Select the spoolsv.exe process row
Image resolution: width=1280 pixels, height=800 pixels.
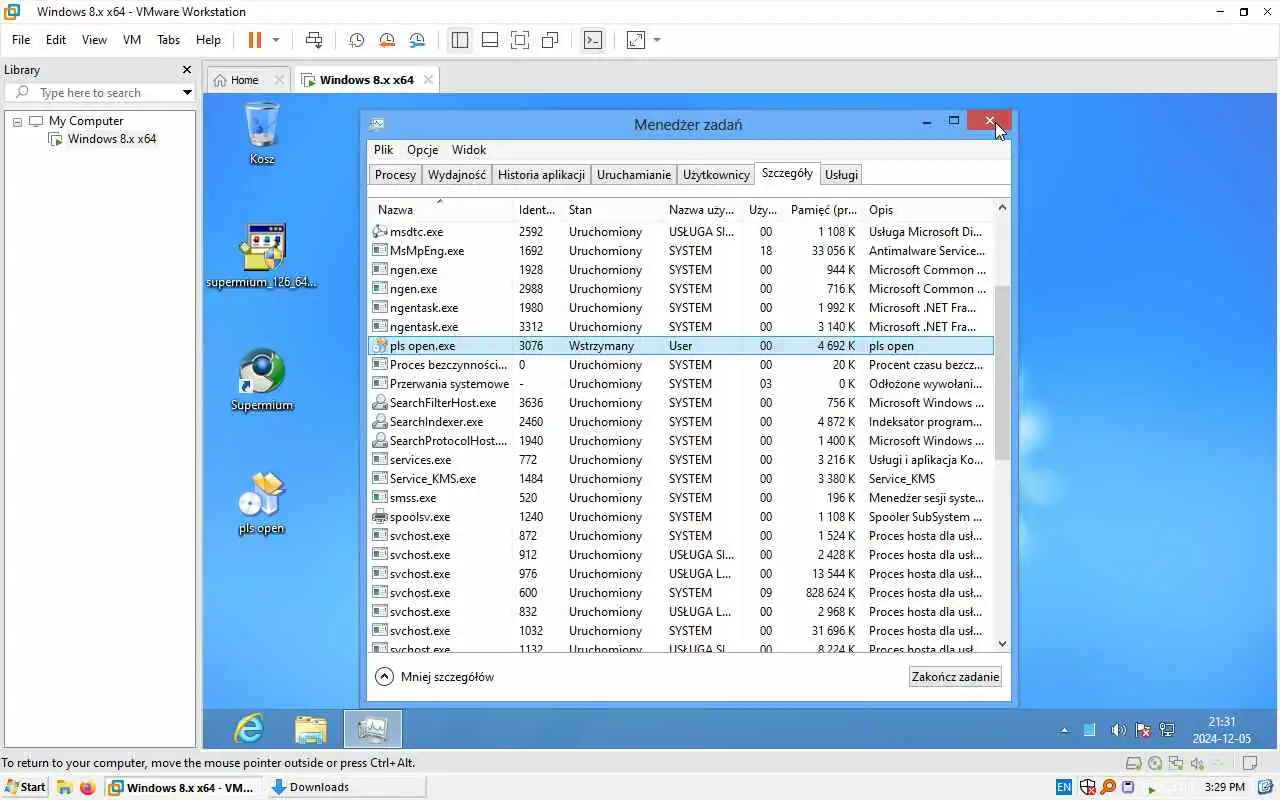coord(680,517)
